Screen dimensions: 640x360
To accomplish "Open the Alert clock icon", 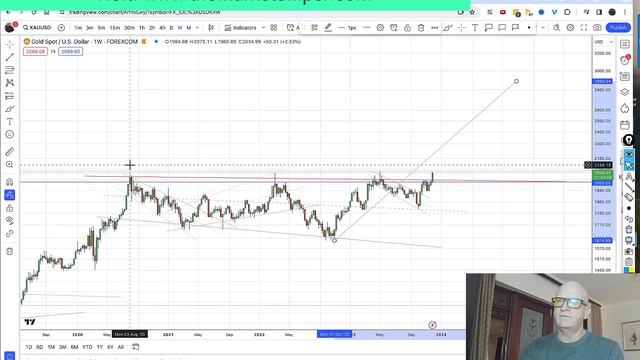I will (x=291, y=28).
